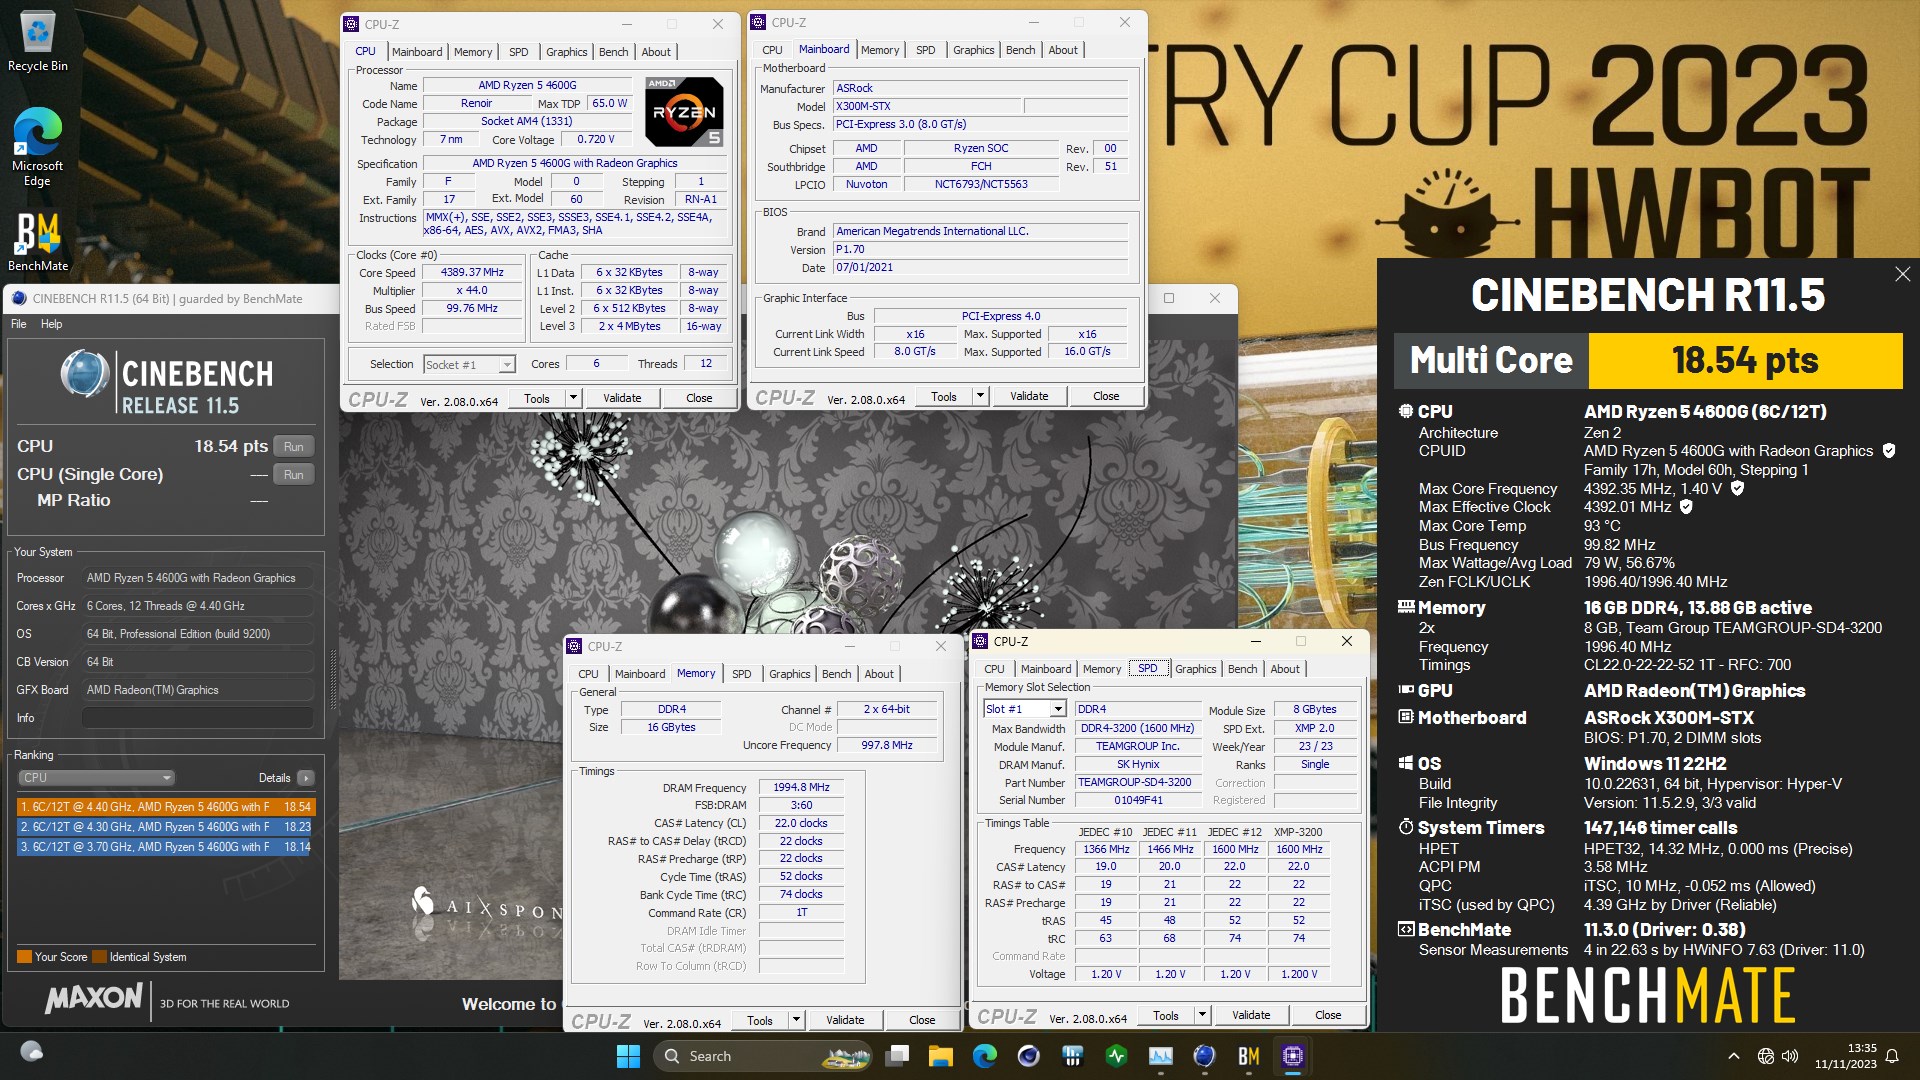Image resolution: width=1920 pixels, height=1080 pixels.
Task: Click Cinebench R11.5 logo sphere
Action: (x=85, y=375)
